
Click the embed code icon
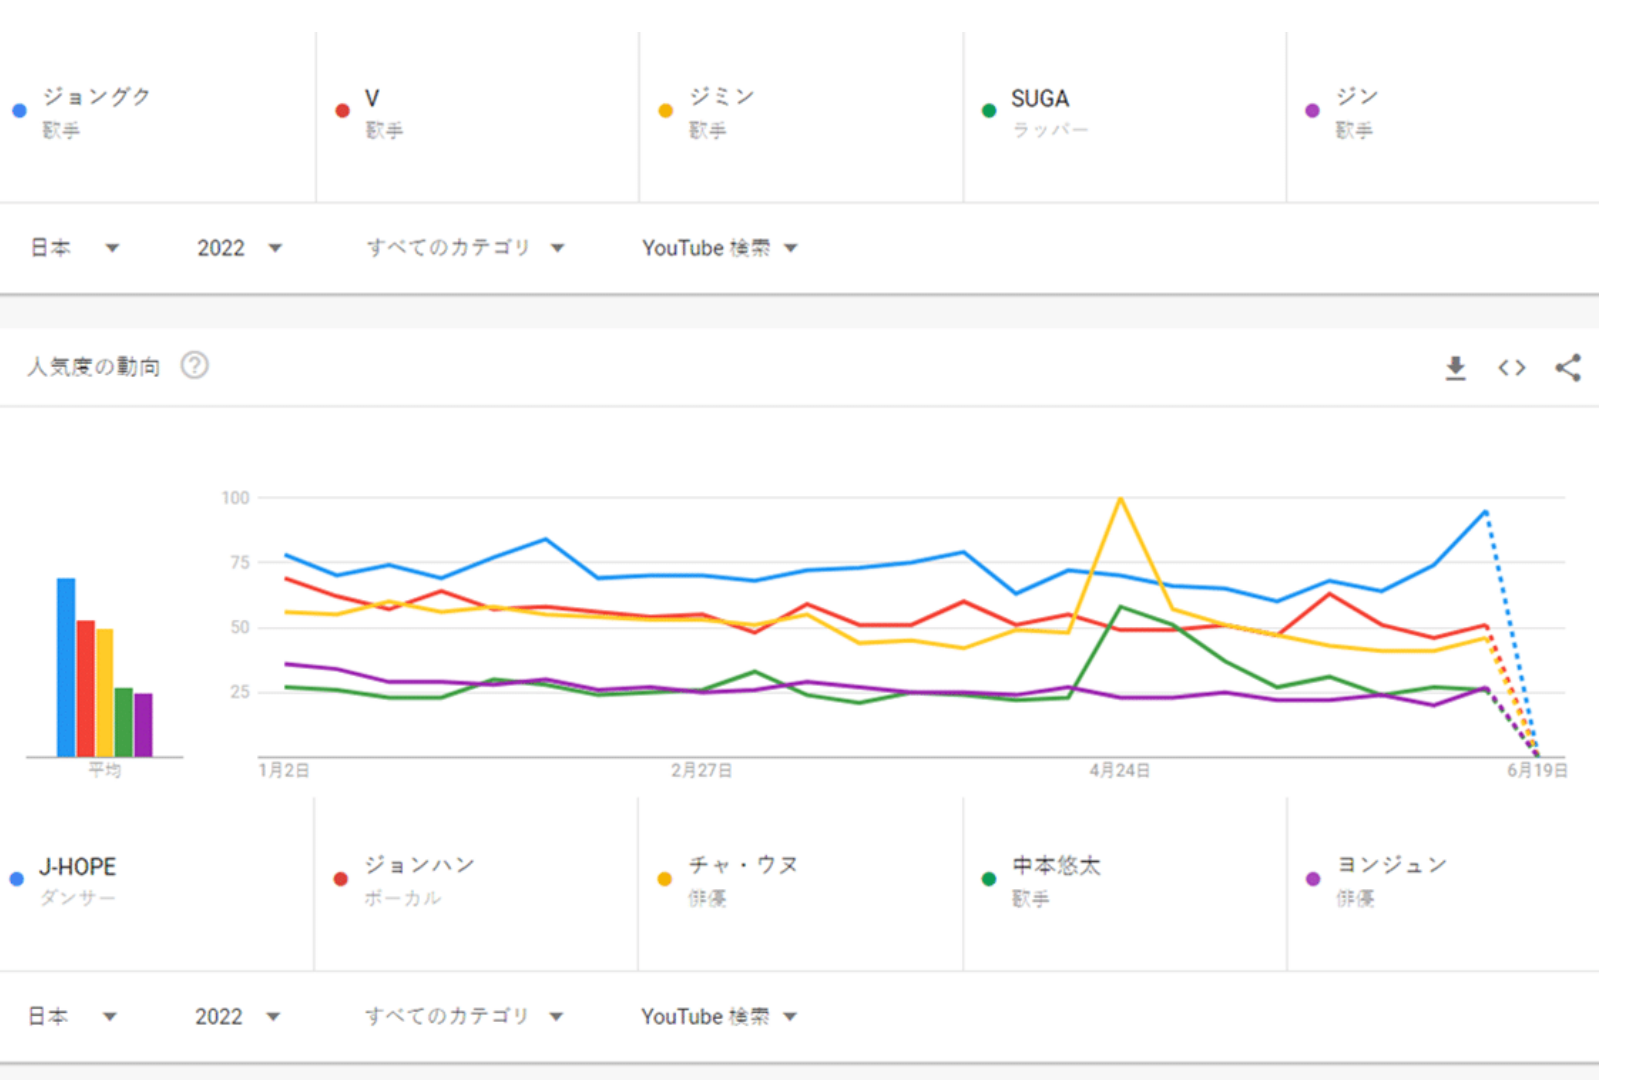coord(1511,368)
